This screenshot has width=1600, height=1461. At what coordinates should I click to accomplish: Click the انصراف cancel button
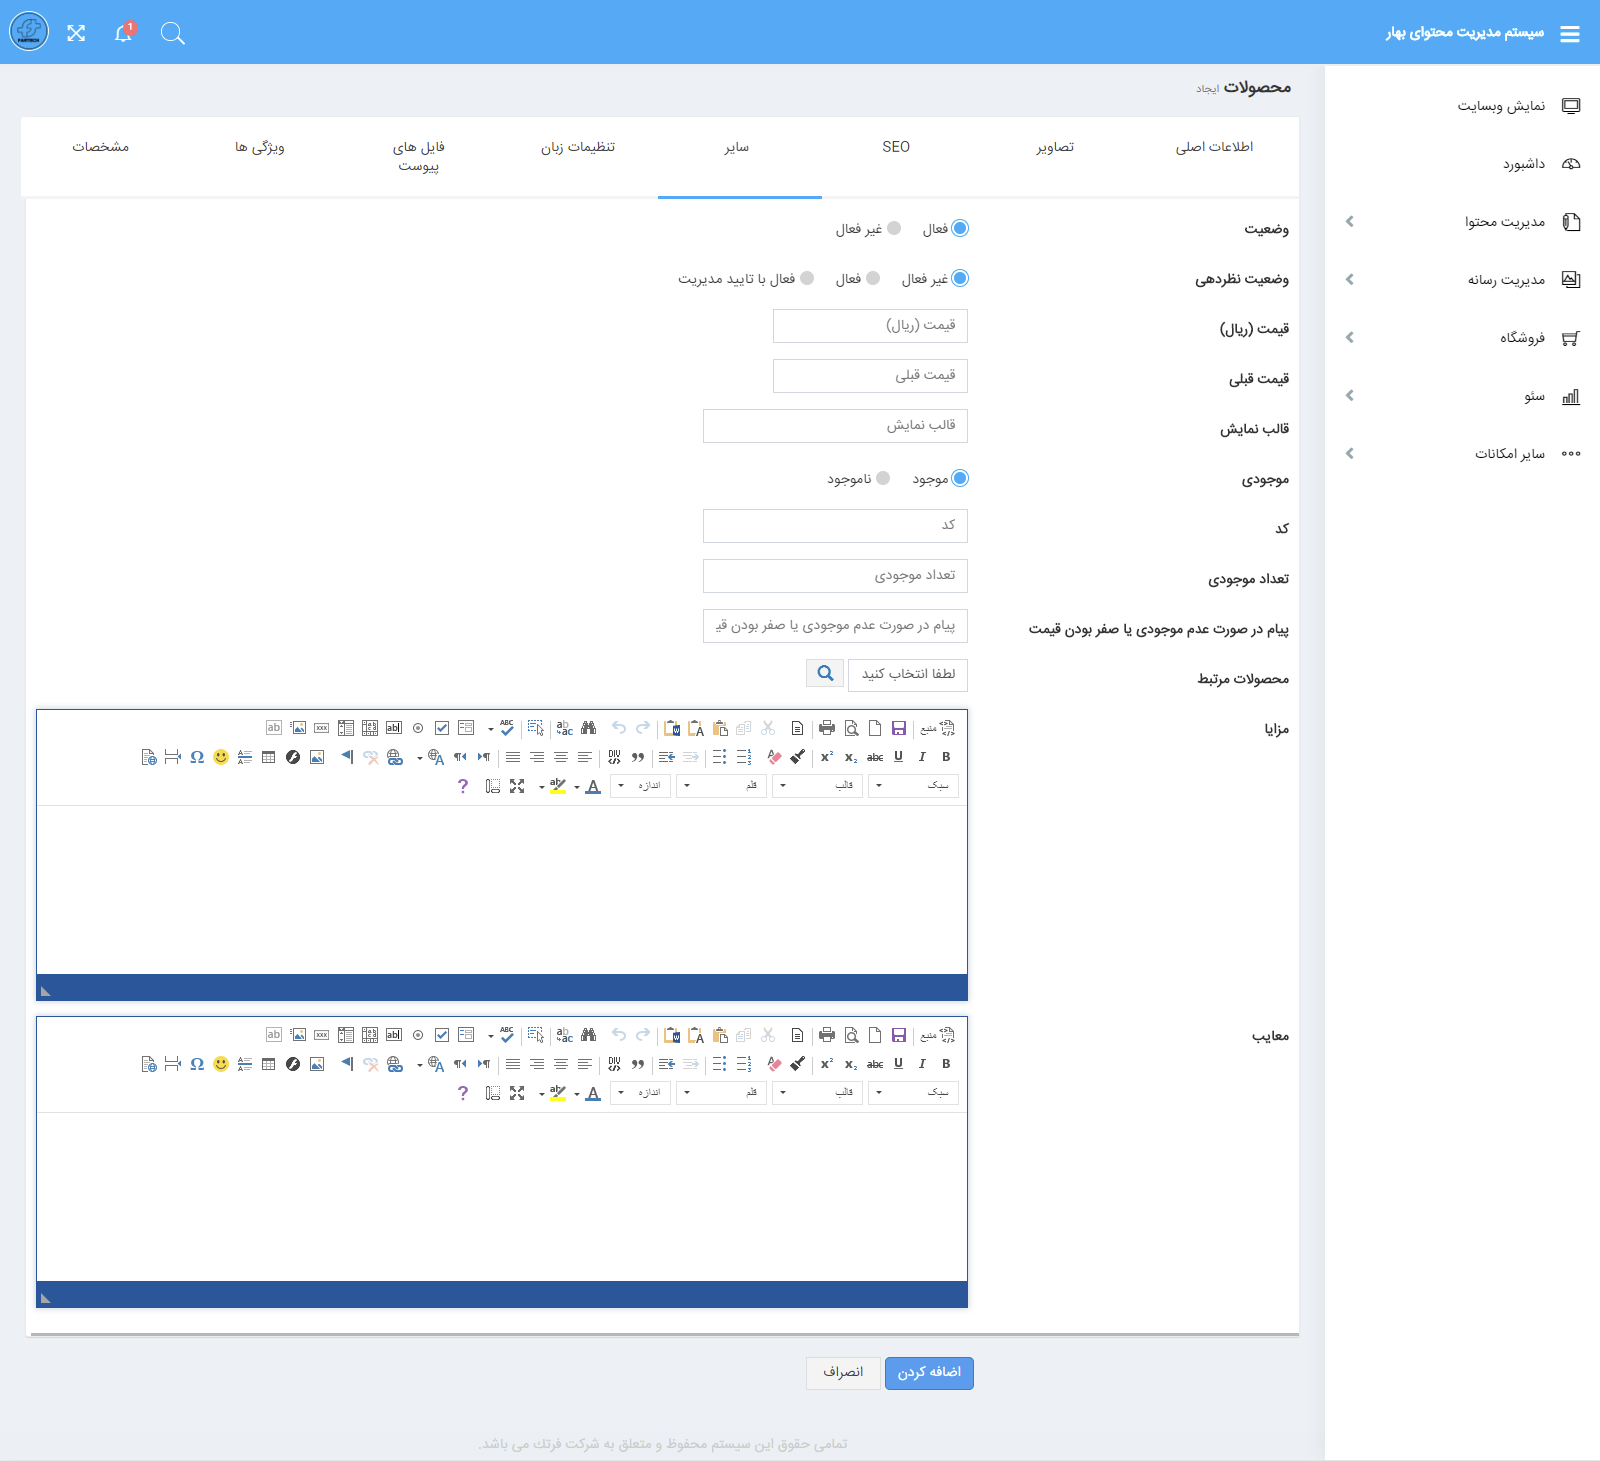click(843, 1373)
